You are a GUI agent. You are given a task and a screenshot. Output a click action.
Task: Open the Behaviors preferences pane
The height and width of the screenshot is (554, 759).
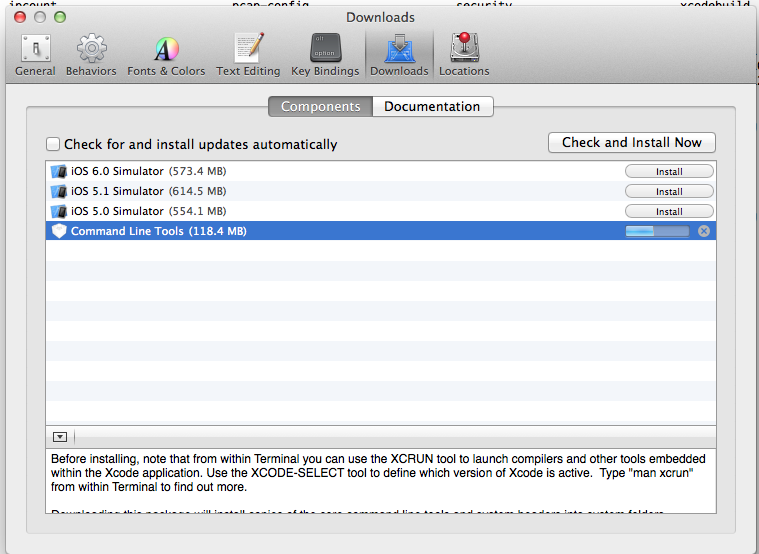[91, 55]
